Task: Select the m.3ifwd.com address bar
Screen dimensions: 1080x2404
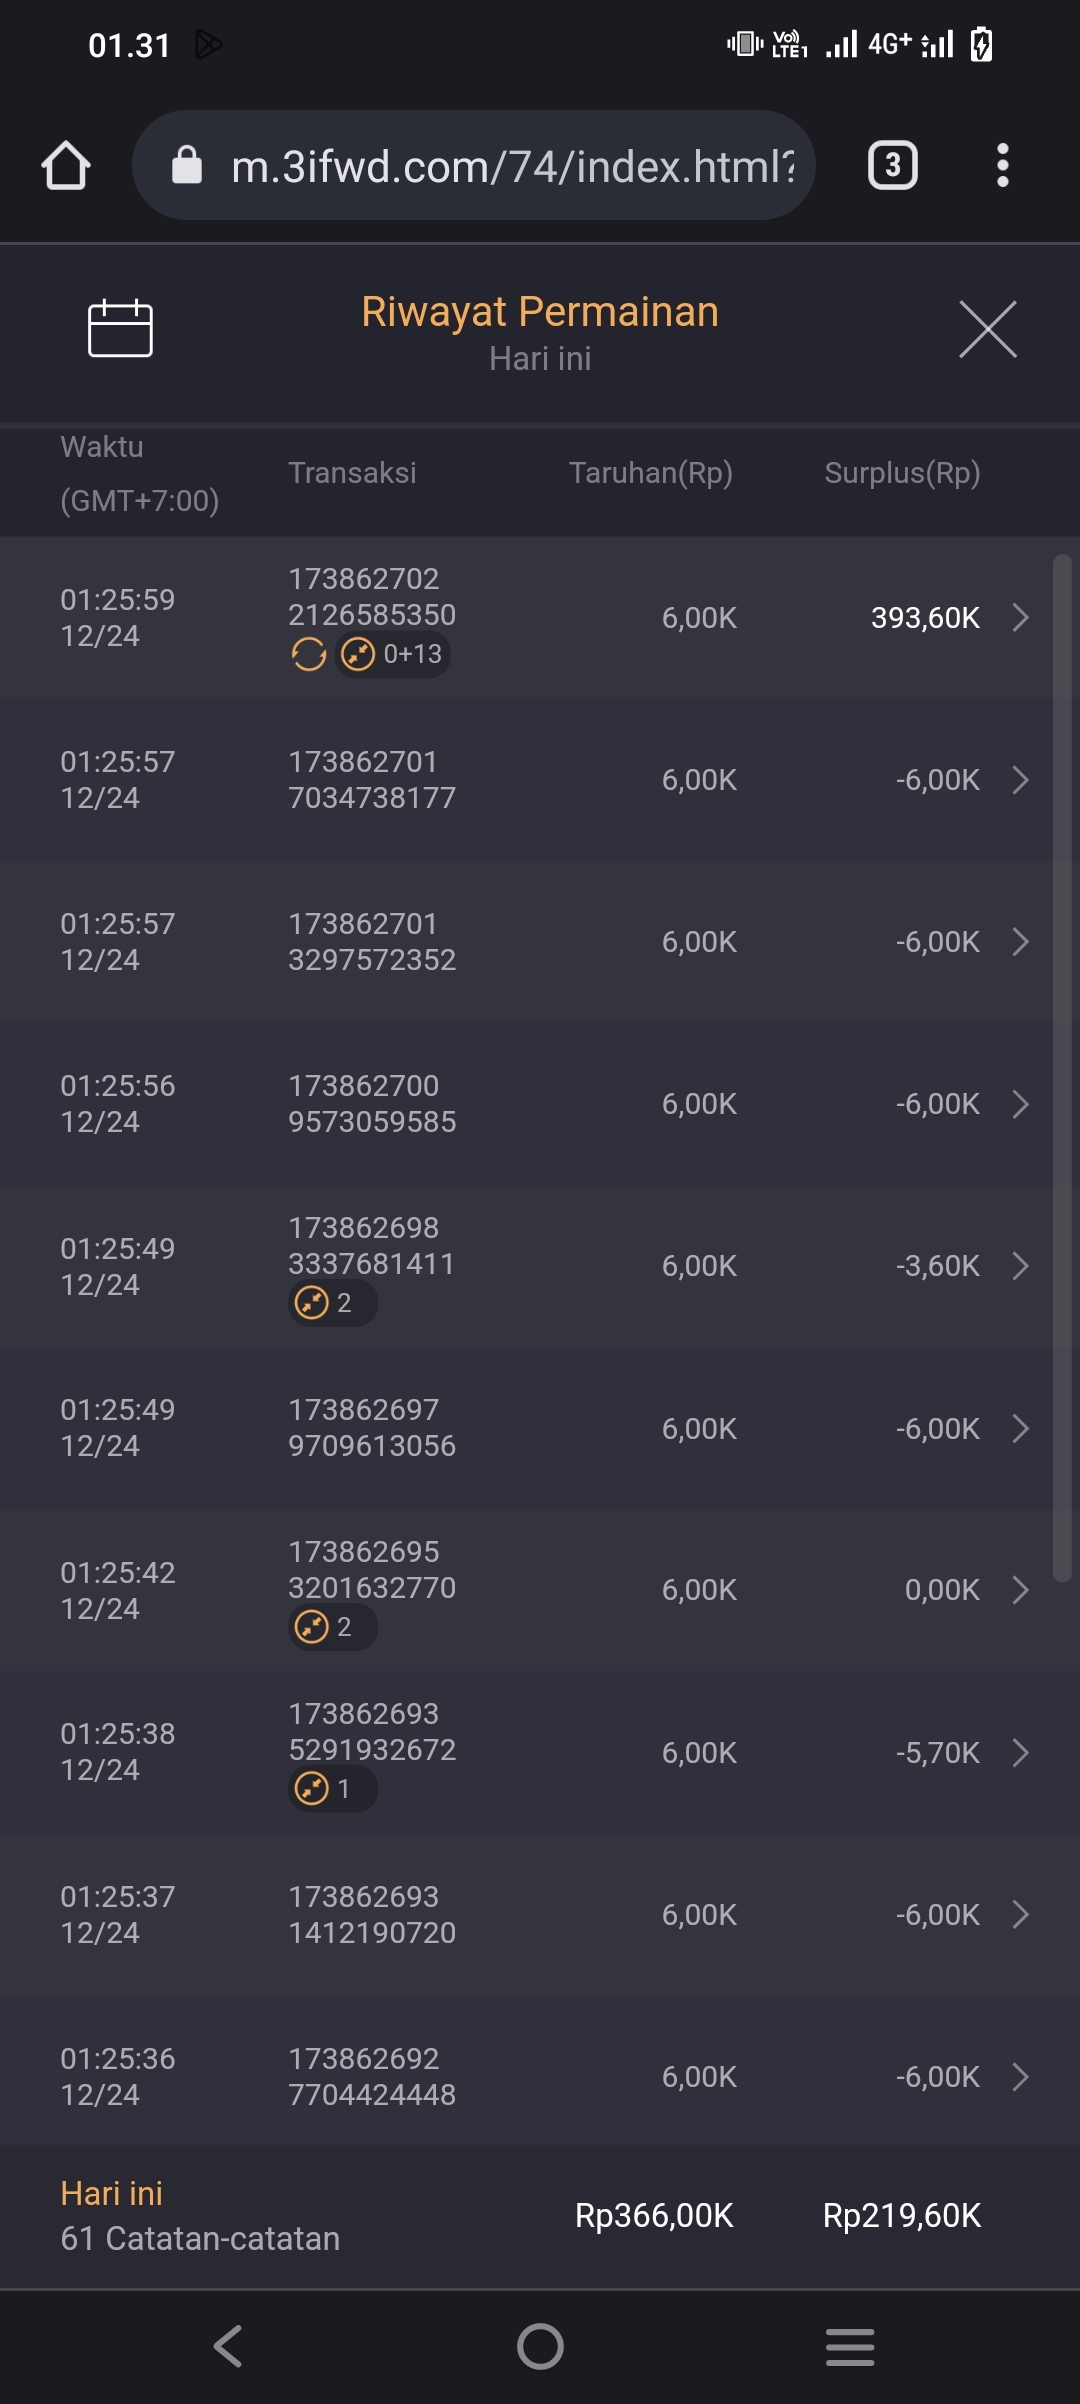Action: (512, 166)
